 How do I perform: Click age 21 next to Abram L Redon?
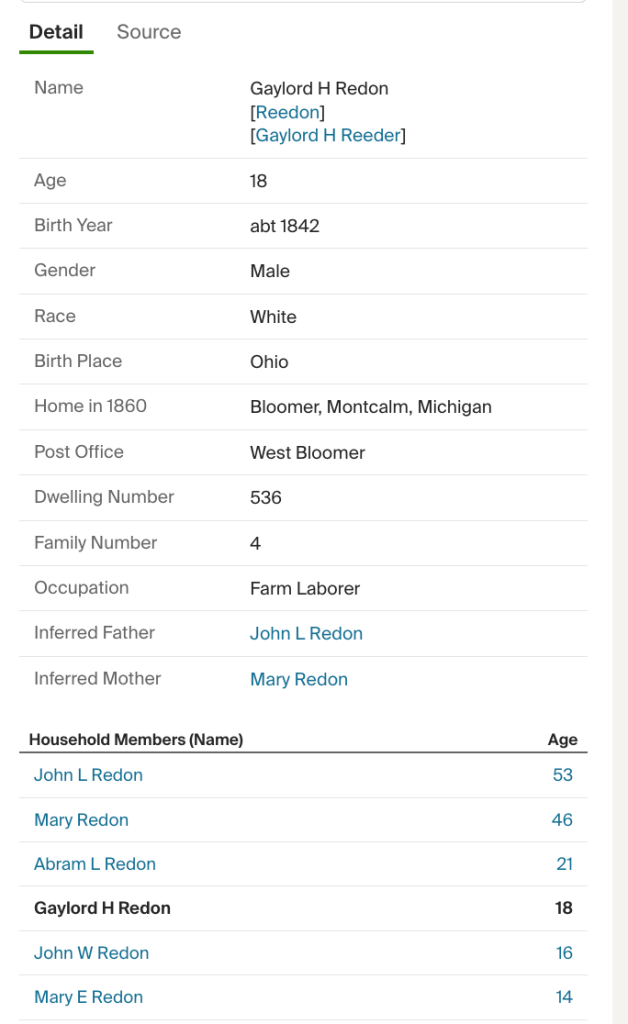click(564, 864)
